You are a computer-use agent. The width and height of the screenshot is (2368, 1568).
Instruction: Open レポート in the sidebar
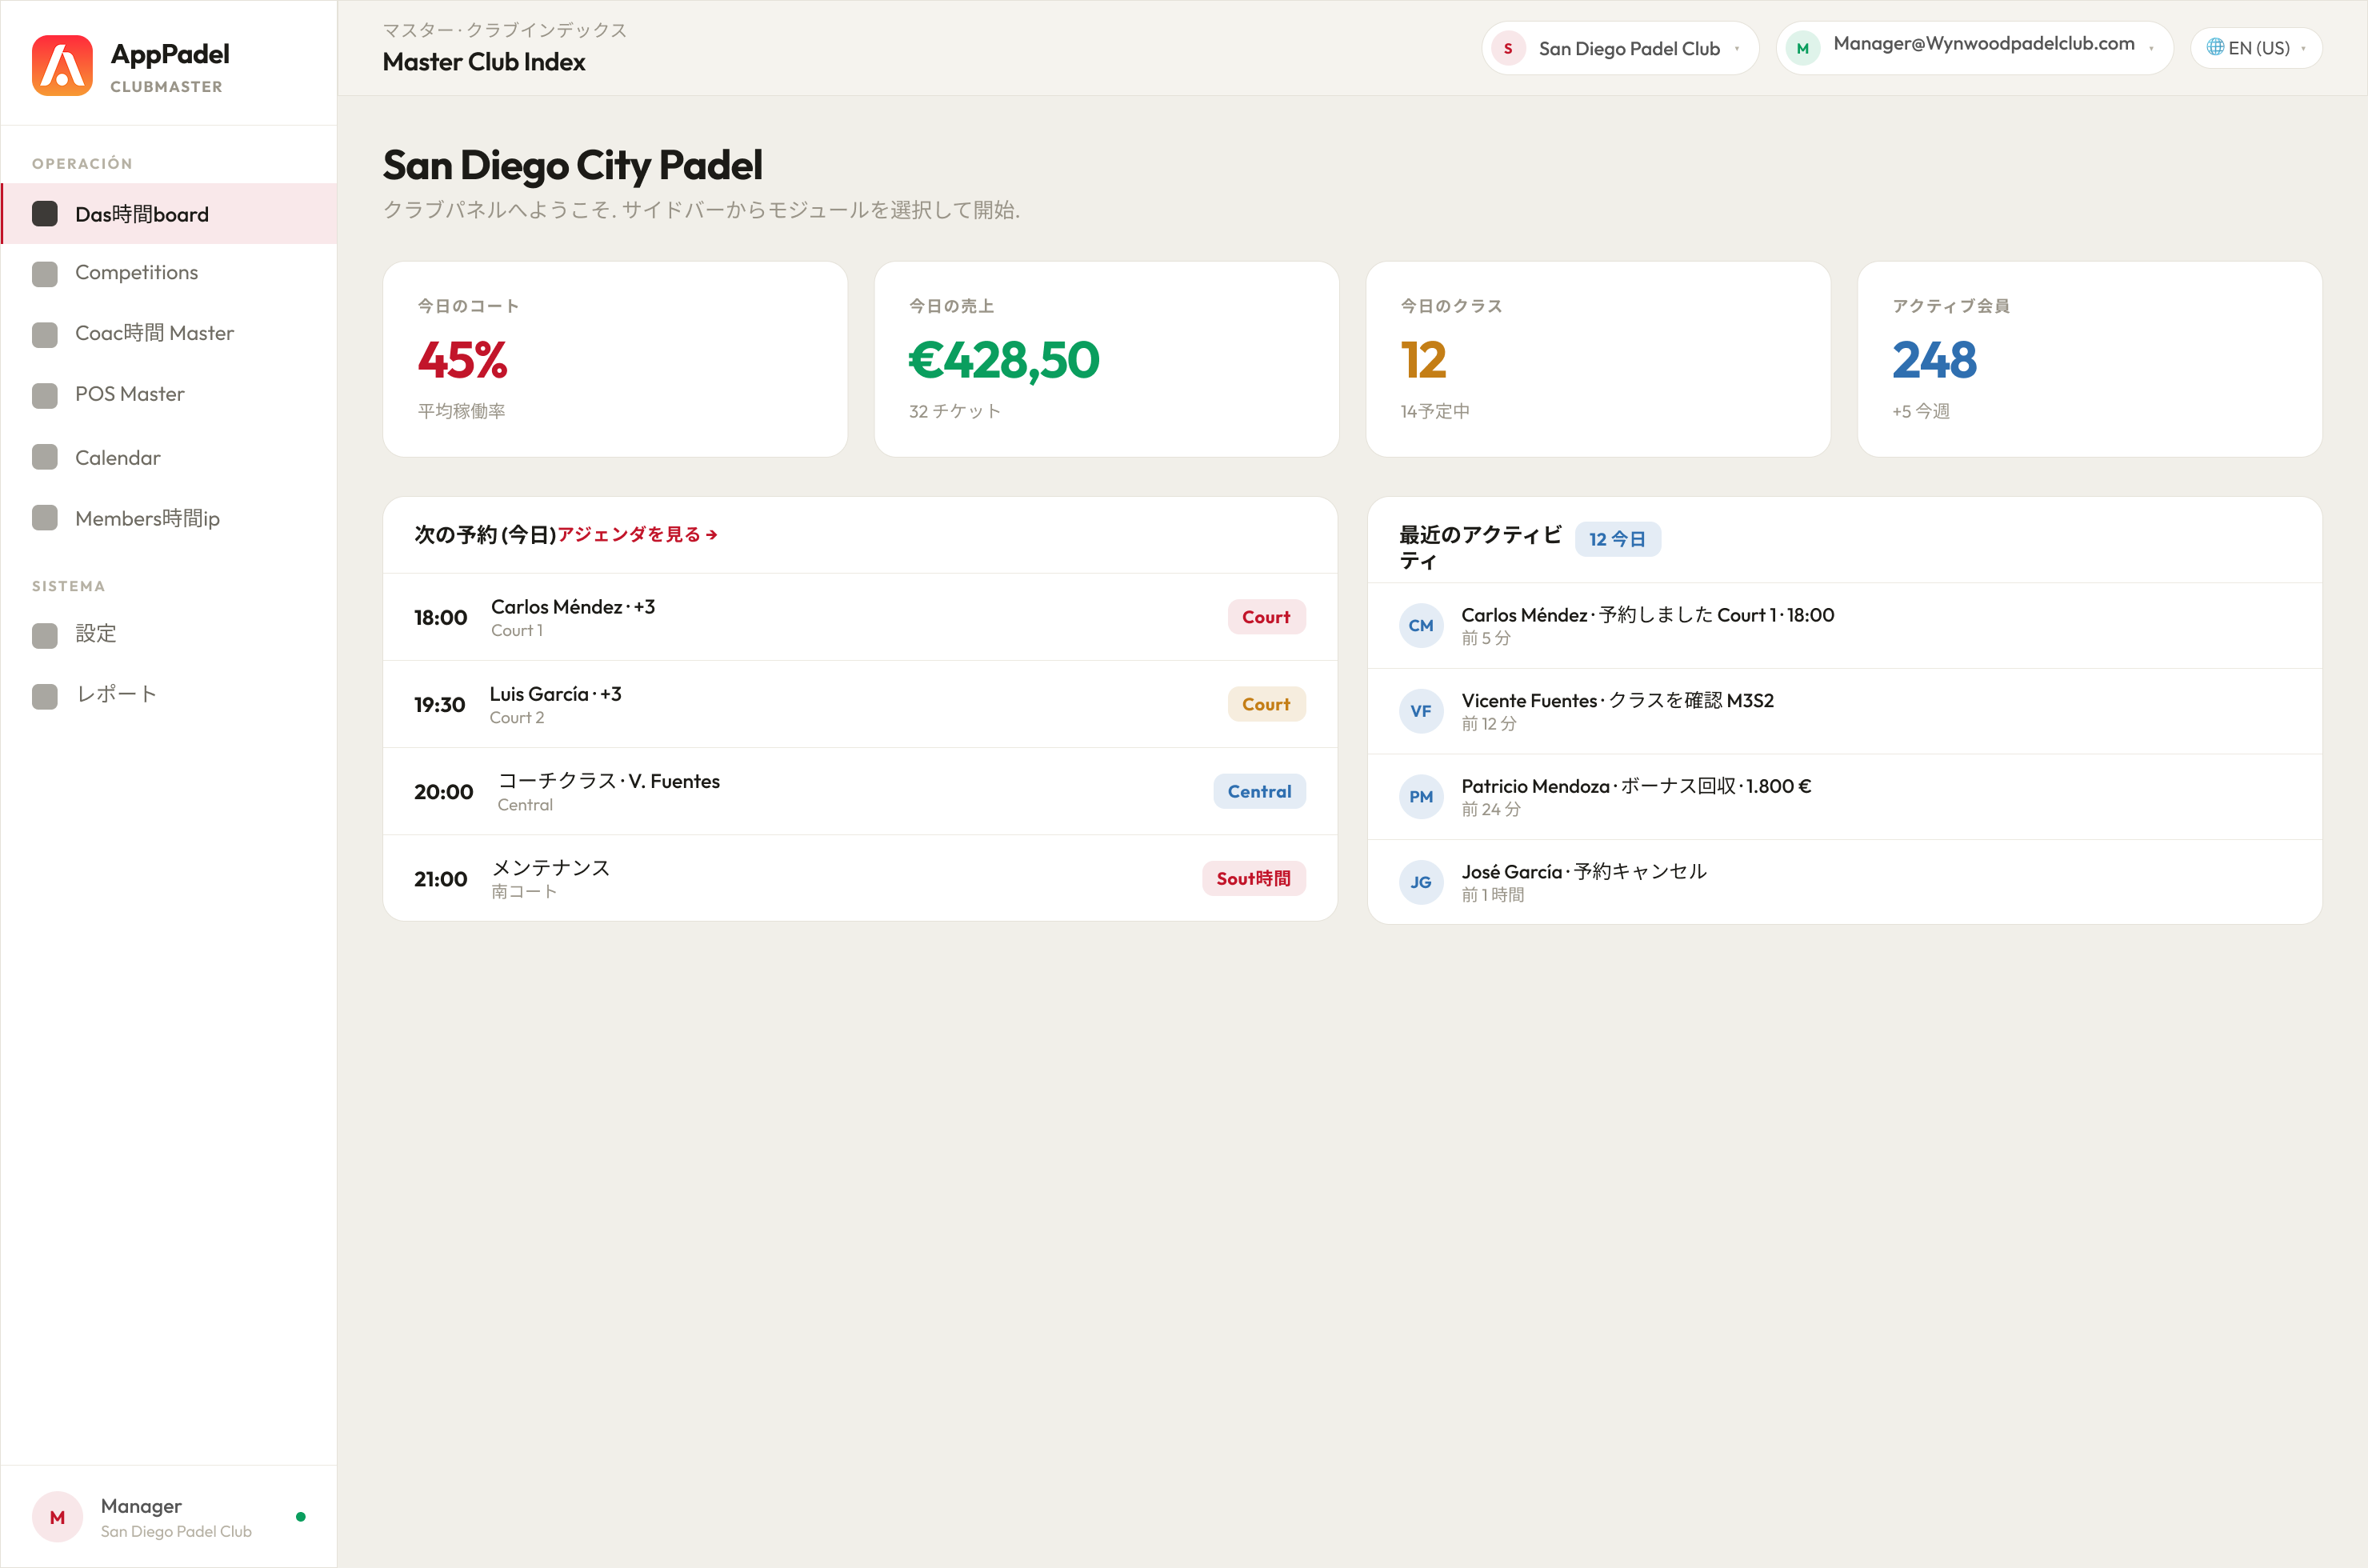coord(169,695)
